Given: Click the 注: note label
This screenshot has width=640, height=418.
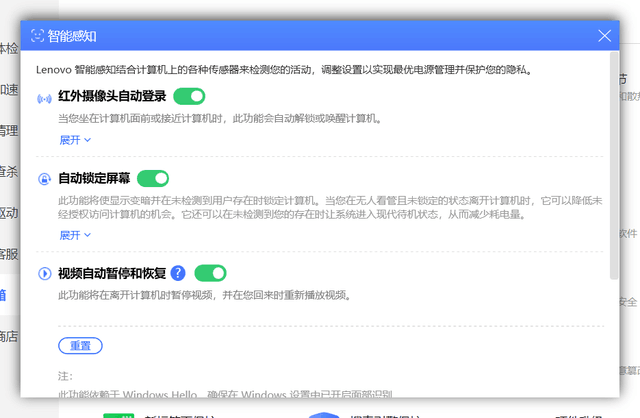Looking at the screenshot, I should [65, 376].
